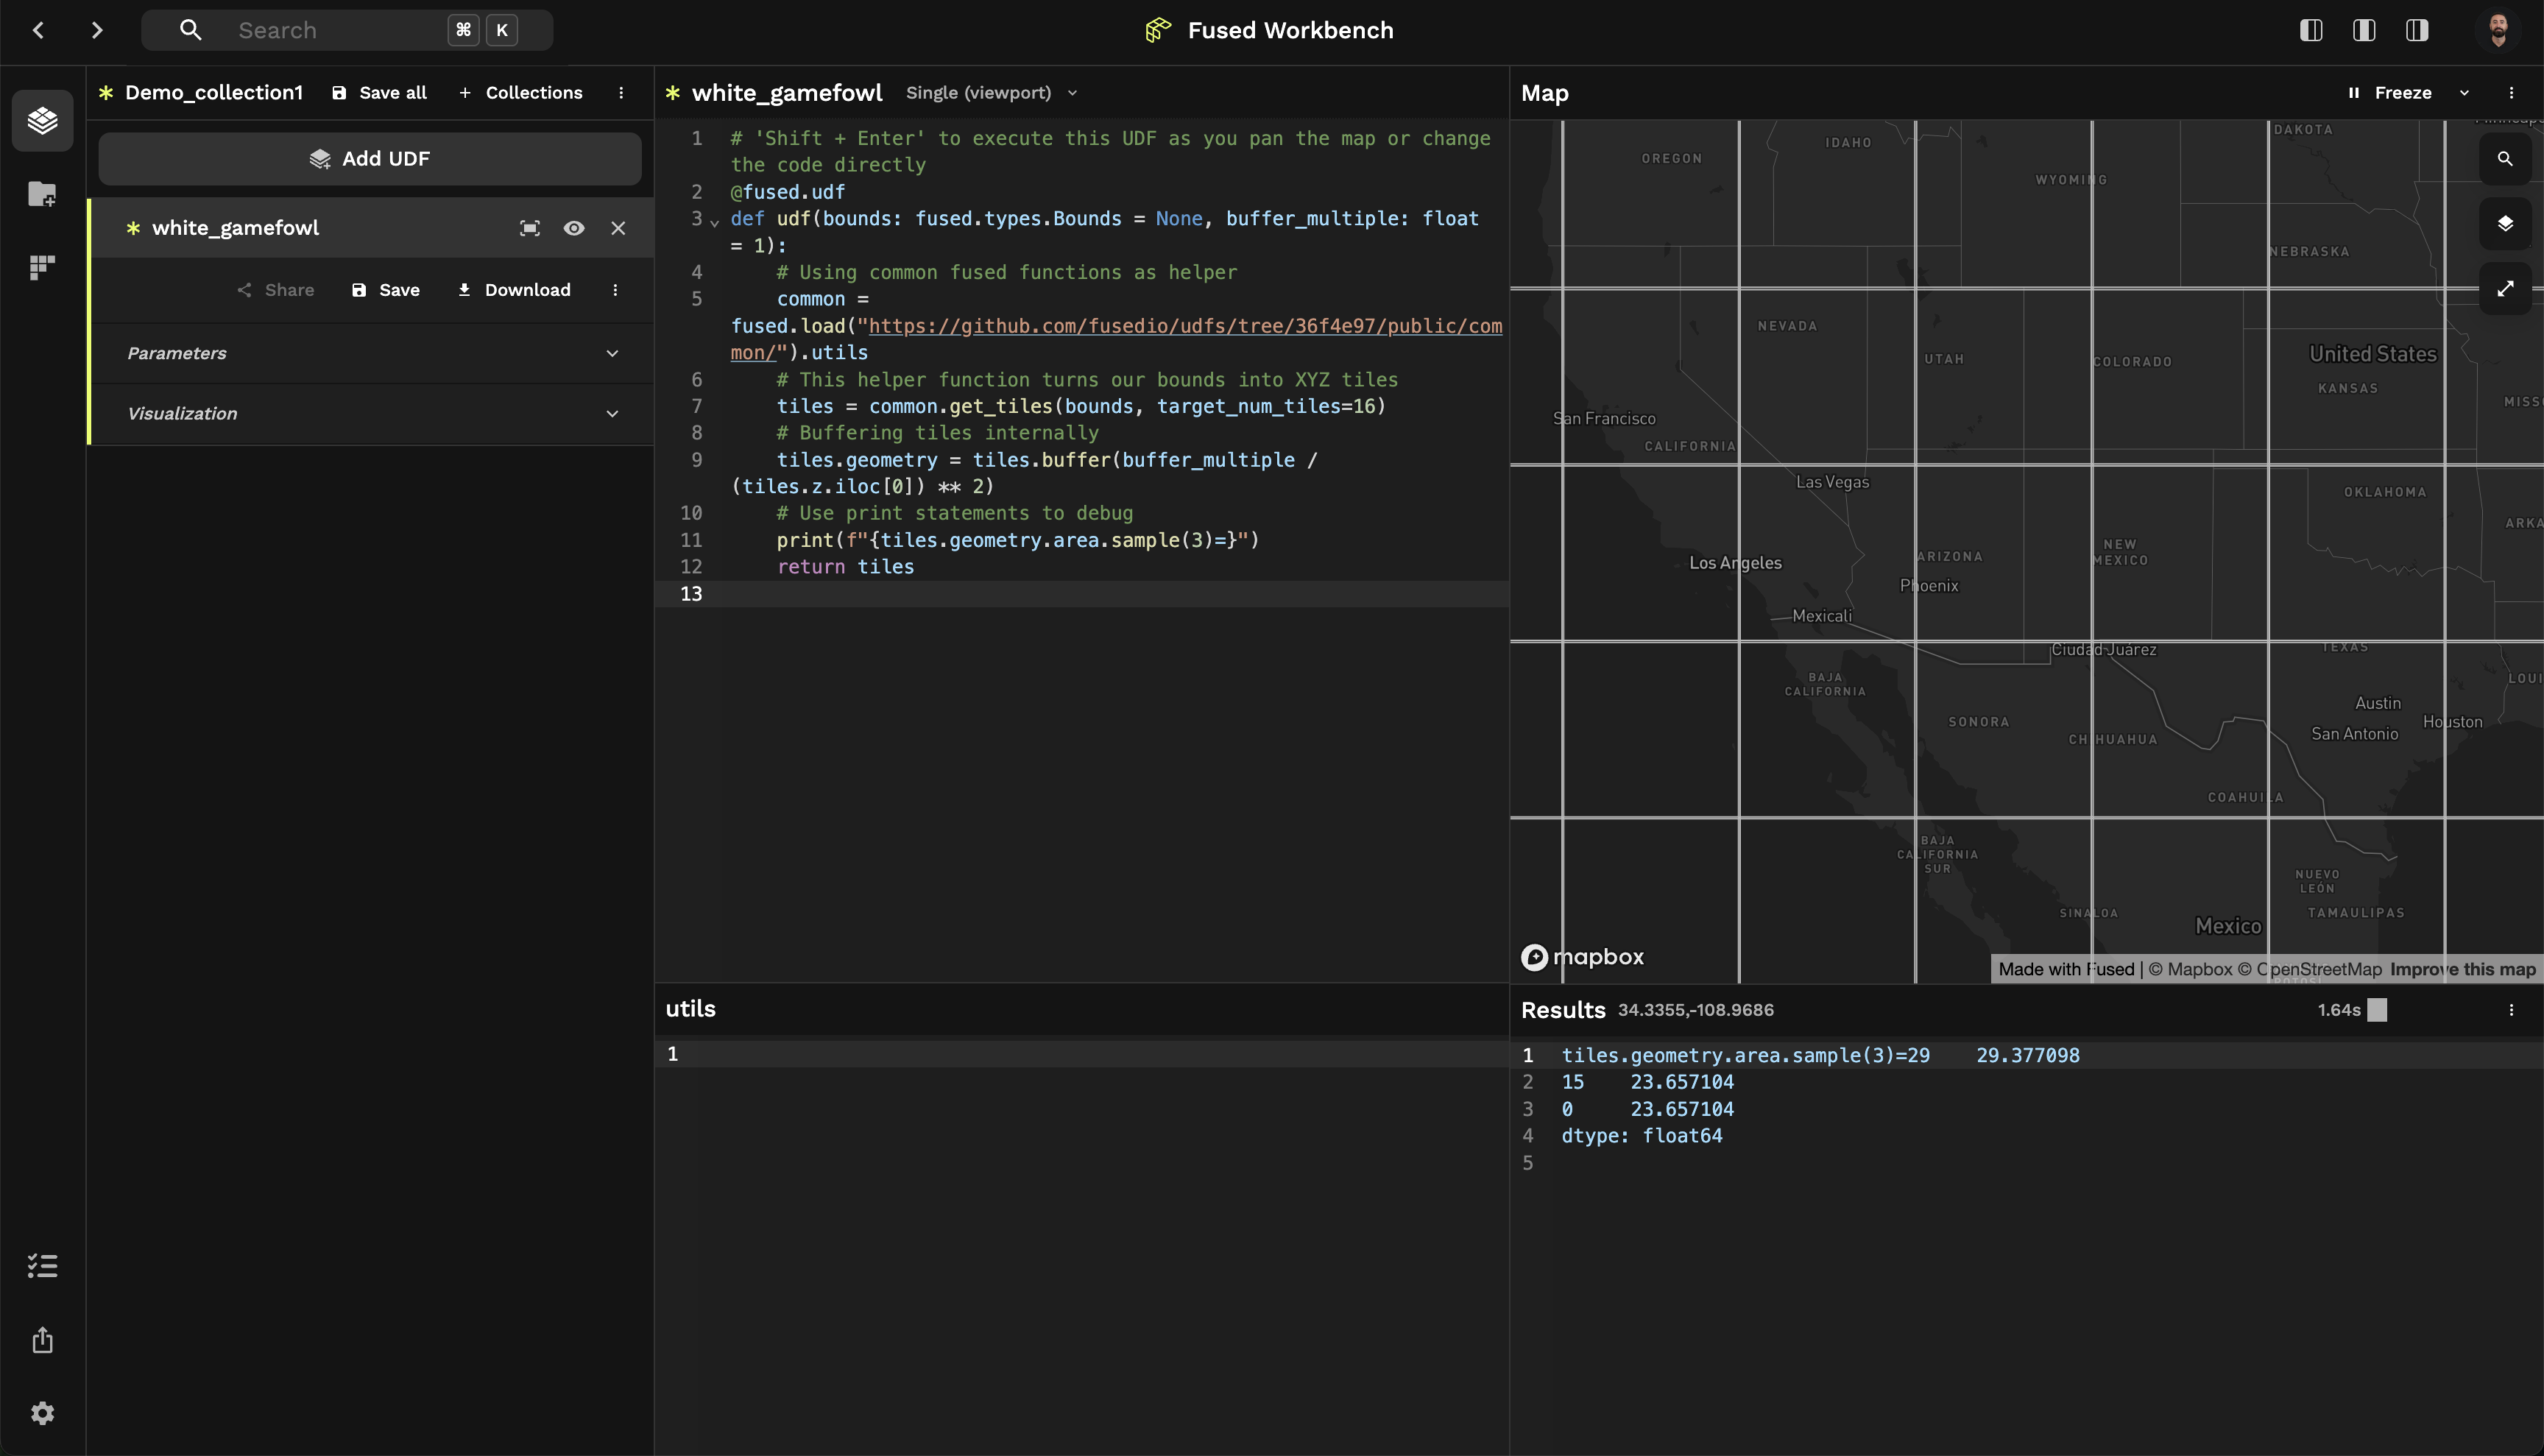Click Phoenix label on map
The width and height of the screenshot is (2544, 1456).
(x=1929, y=586)
